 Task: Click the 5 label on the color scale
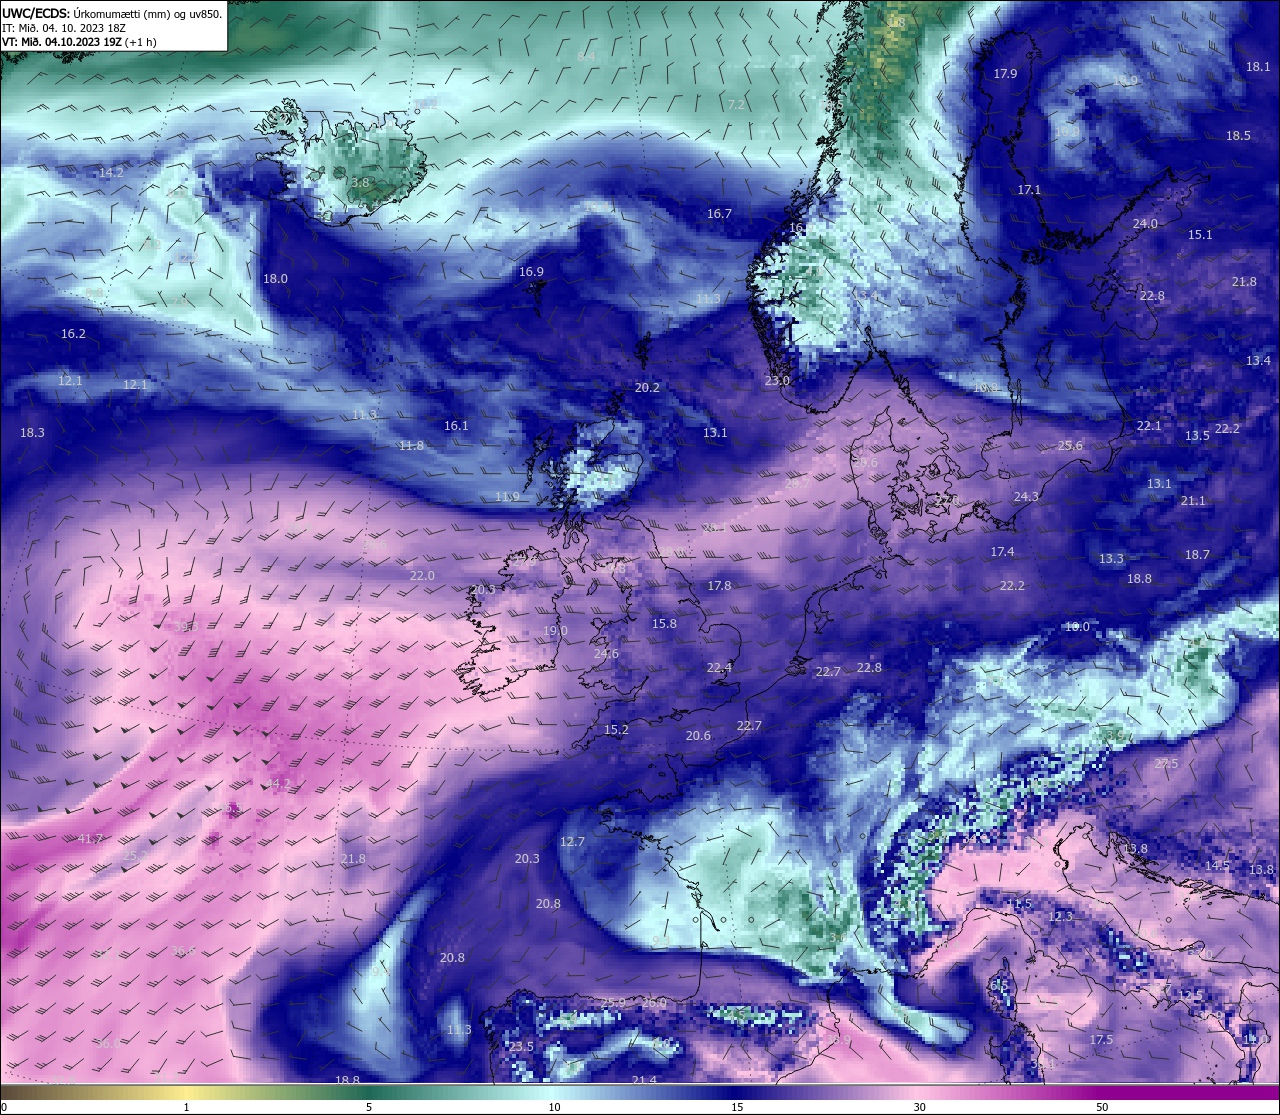(x=369, y=1107)
